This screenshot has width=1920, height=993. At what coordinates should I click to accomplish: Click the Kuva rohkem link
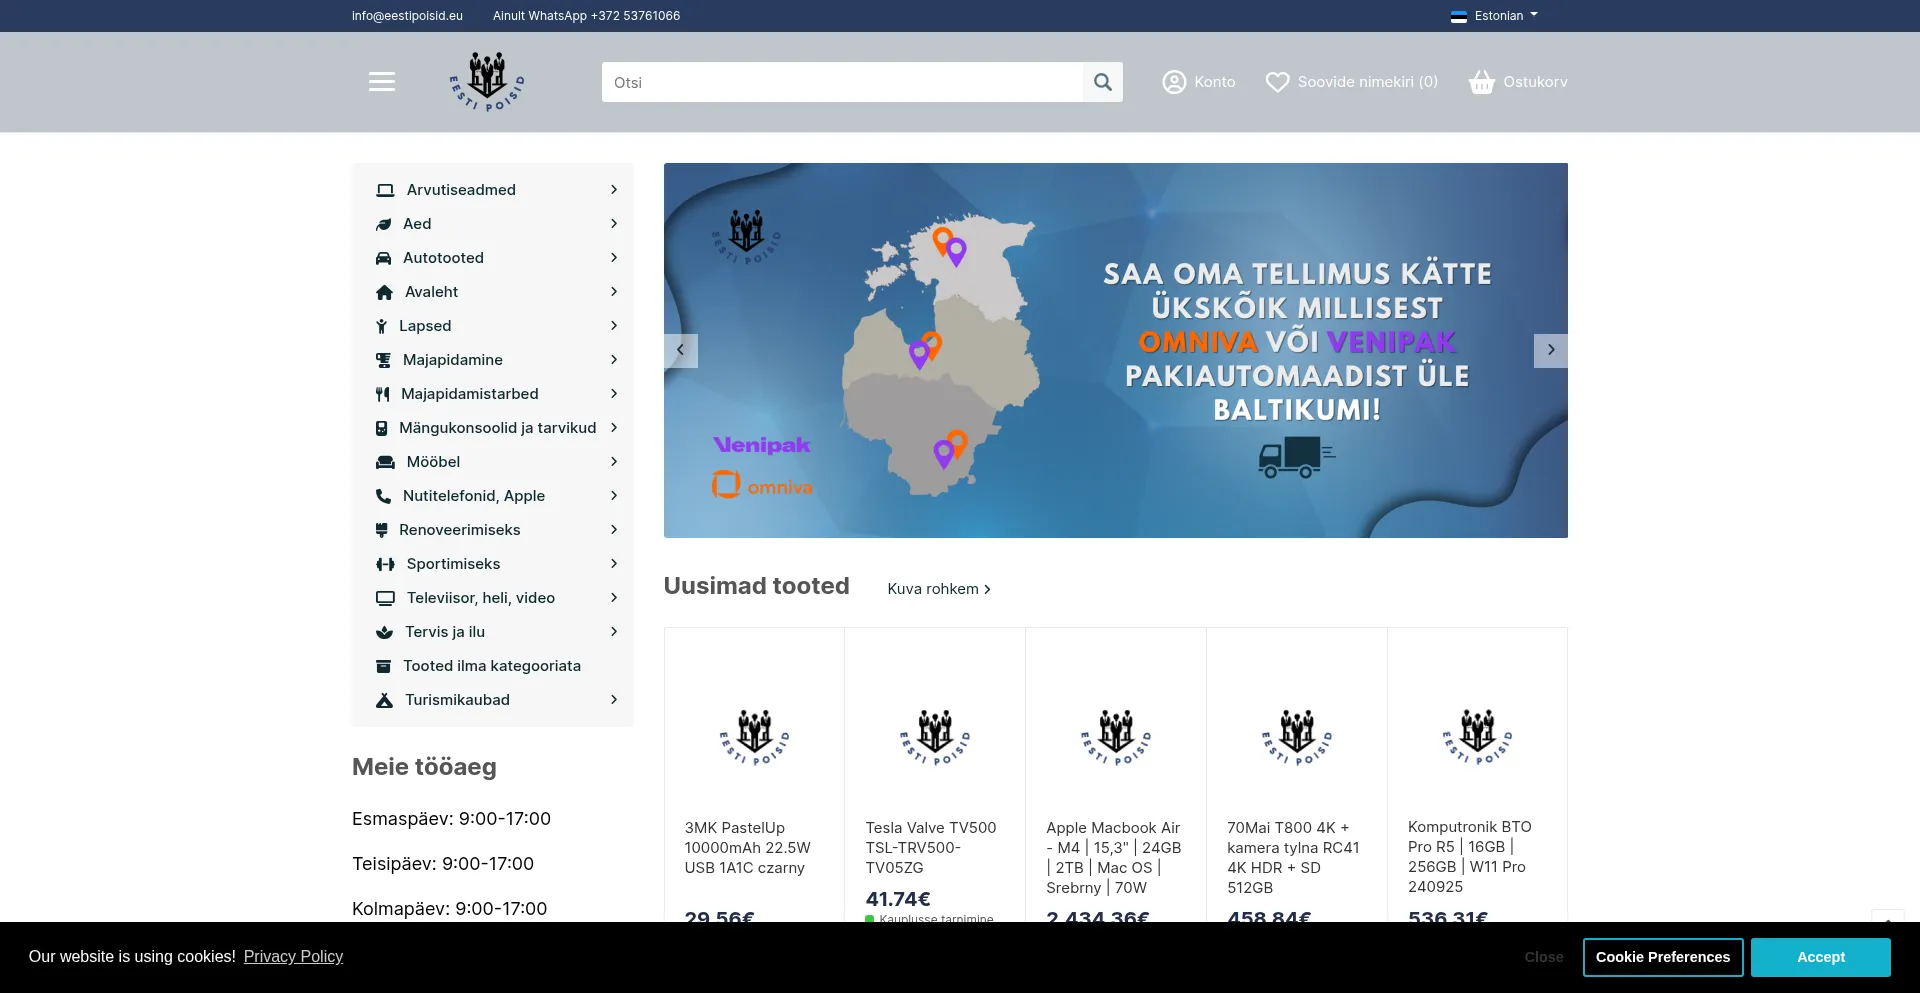pos(938,589)
